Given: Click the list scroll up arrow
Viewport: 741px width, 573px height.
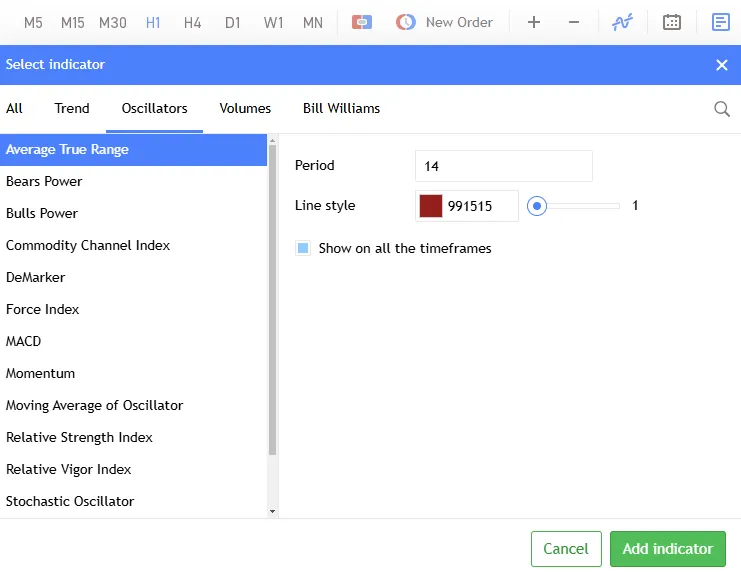Looking at the screenshot, I should [272, 140].
